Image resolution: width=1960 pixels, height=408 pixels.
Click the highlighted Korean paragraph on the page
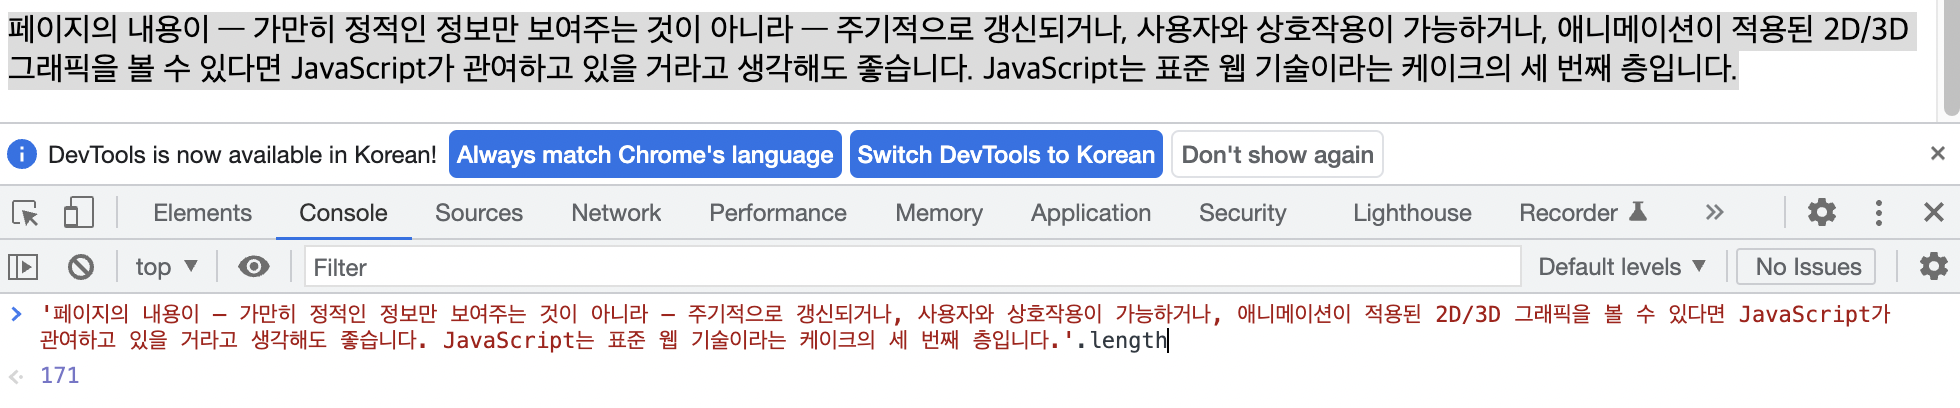[x=960, y=48]
